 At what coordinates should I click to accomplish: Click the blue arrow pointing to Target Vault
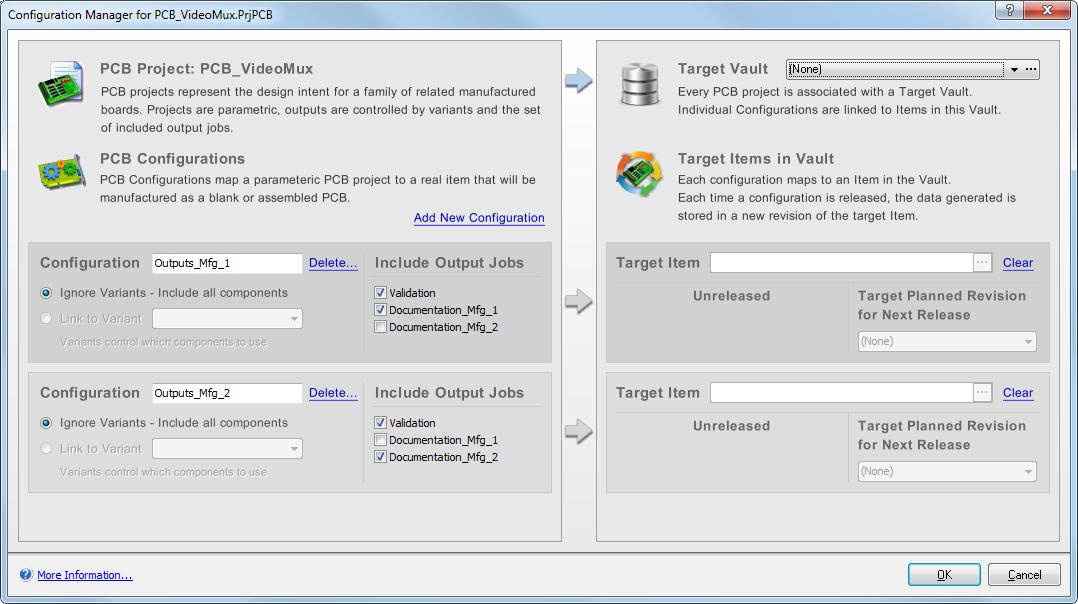(579, 81)
